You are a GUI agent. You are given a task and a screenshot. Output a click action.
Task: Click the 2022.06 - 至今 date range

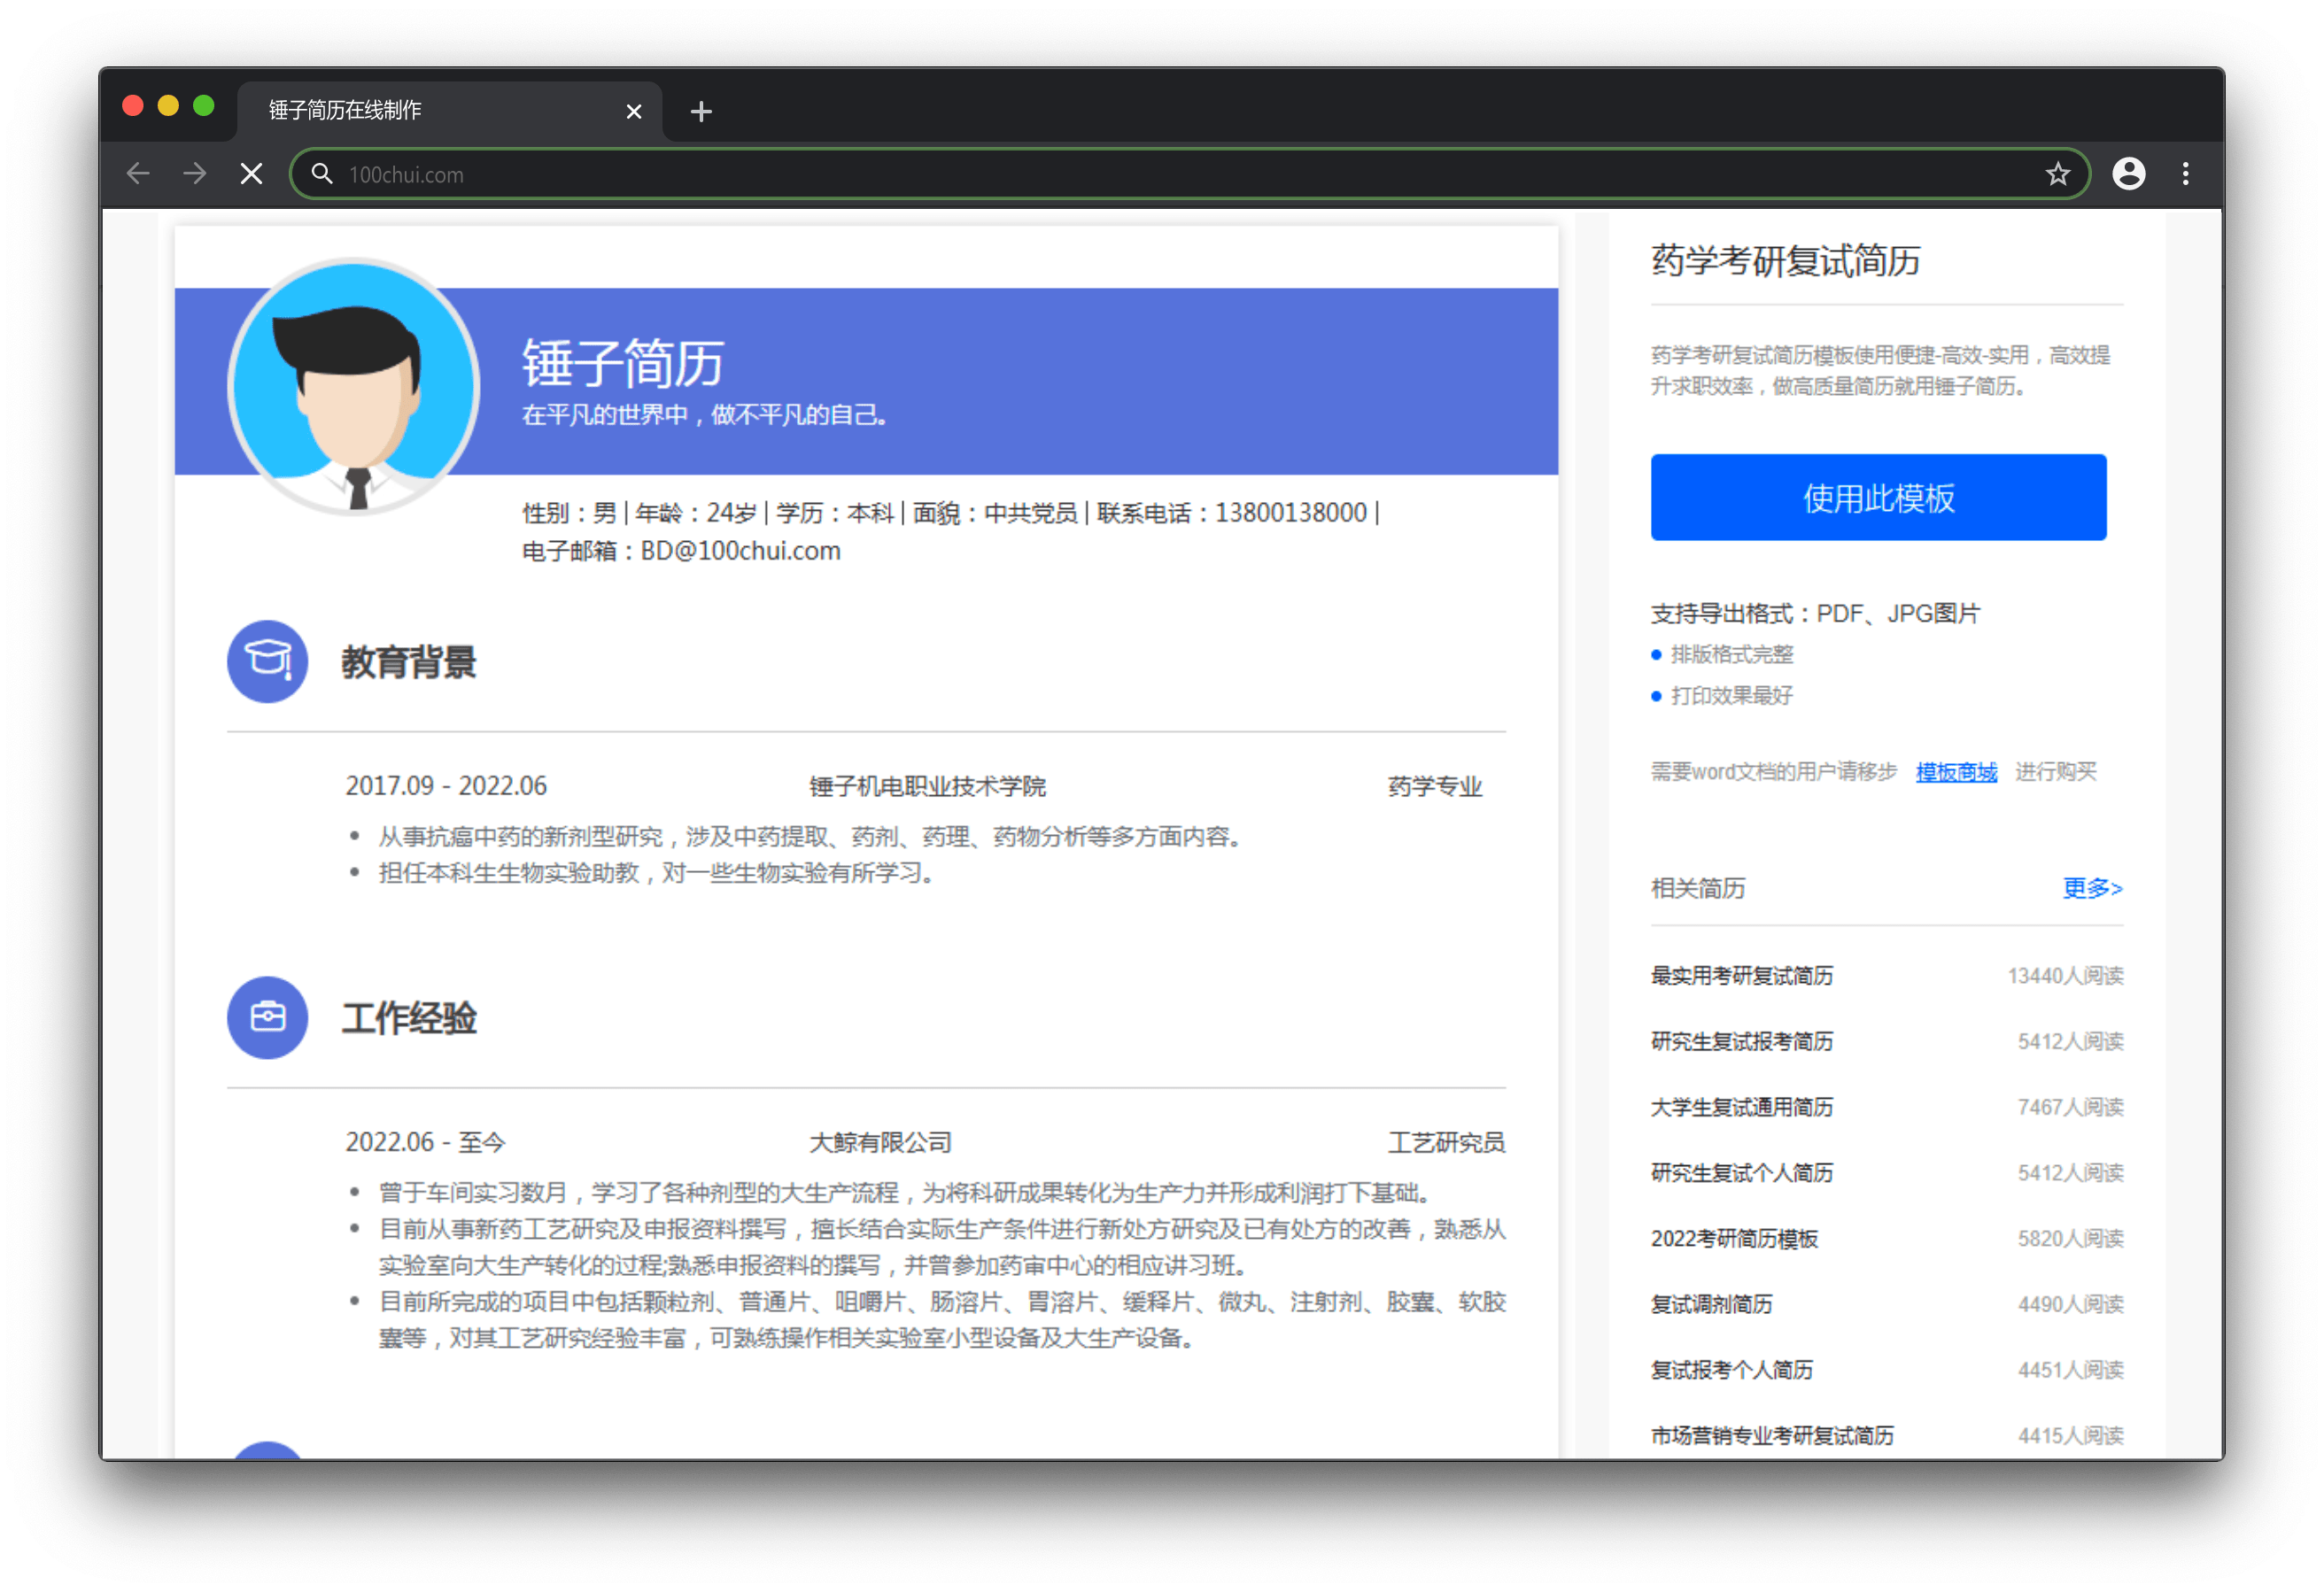[425, 1142]
